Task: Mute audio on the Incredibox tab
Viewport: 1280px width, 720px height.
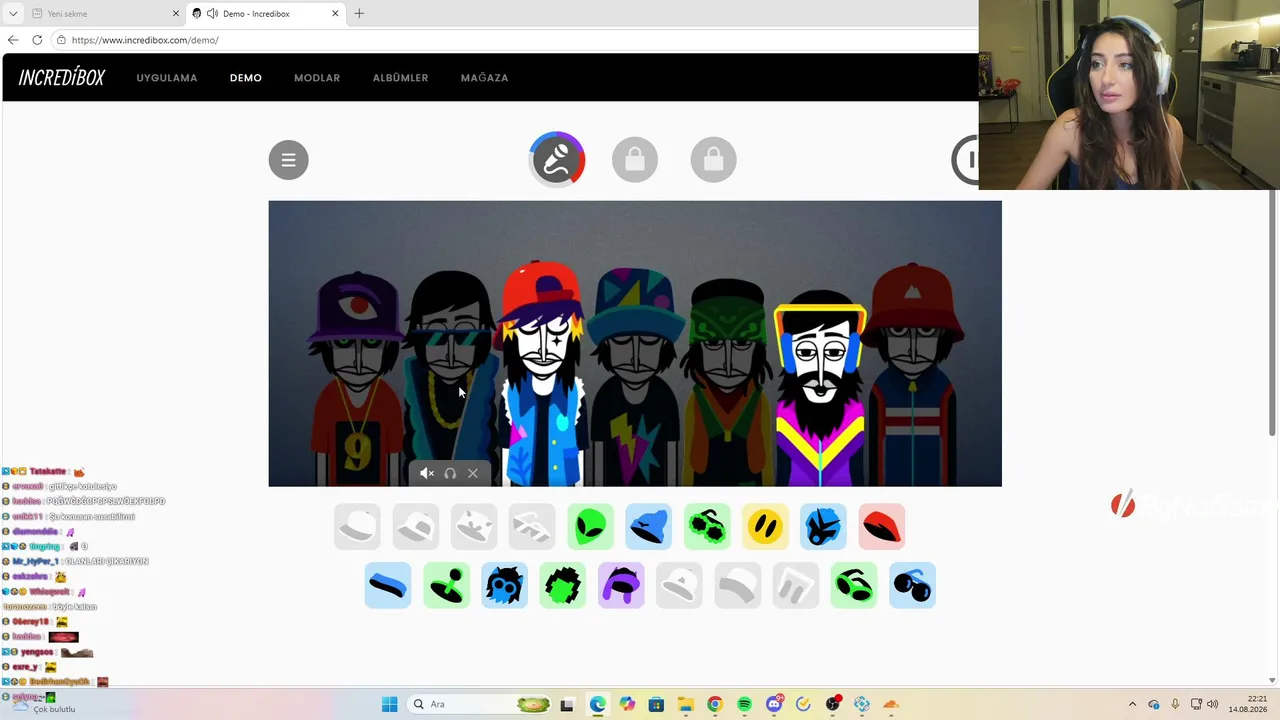Action: click(212, 13)
